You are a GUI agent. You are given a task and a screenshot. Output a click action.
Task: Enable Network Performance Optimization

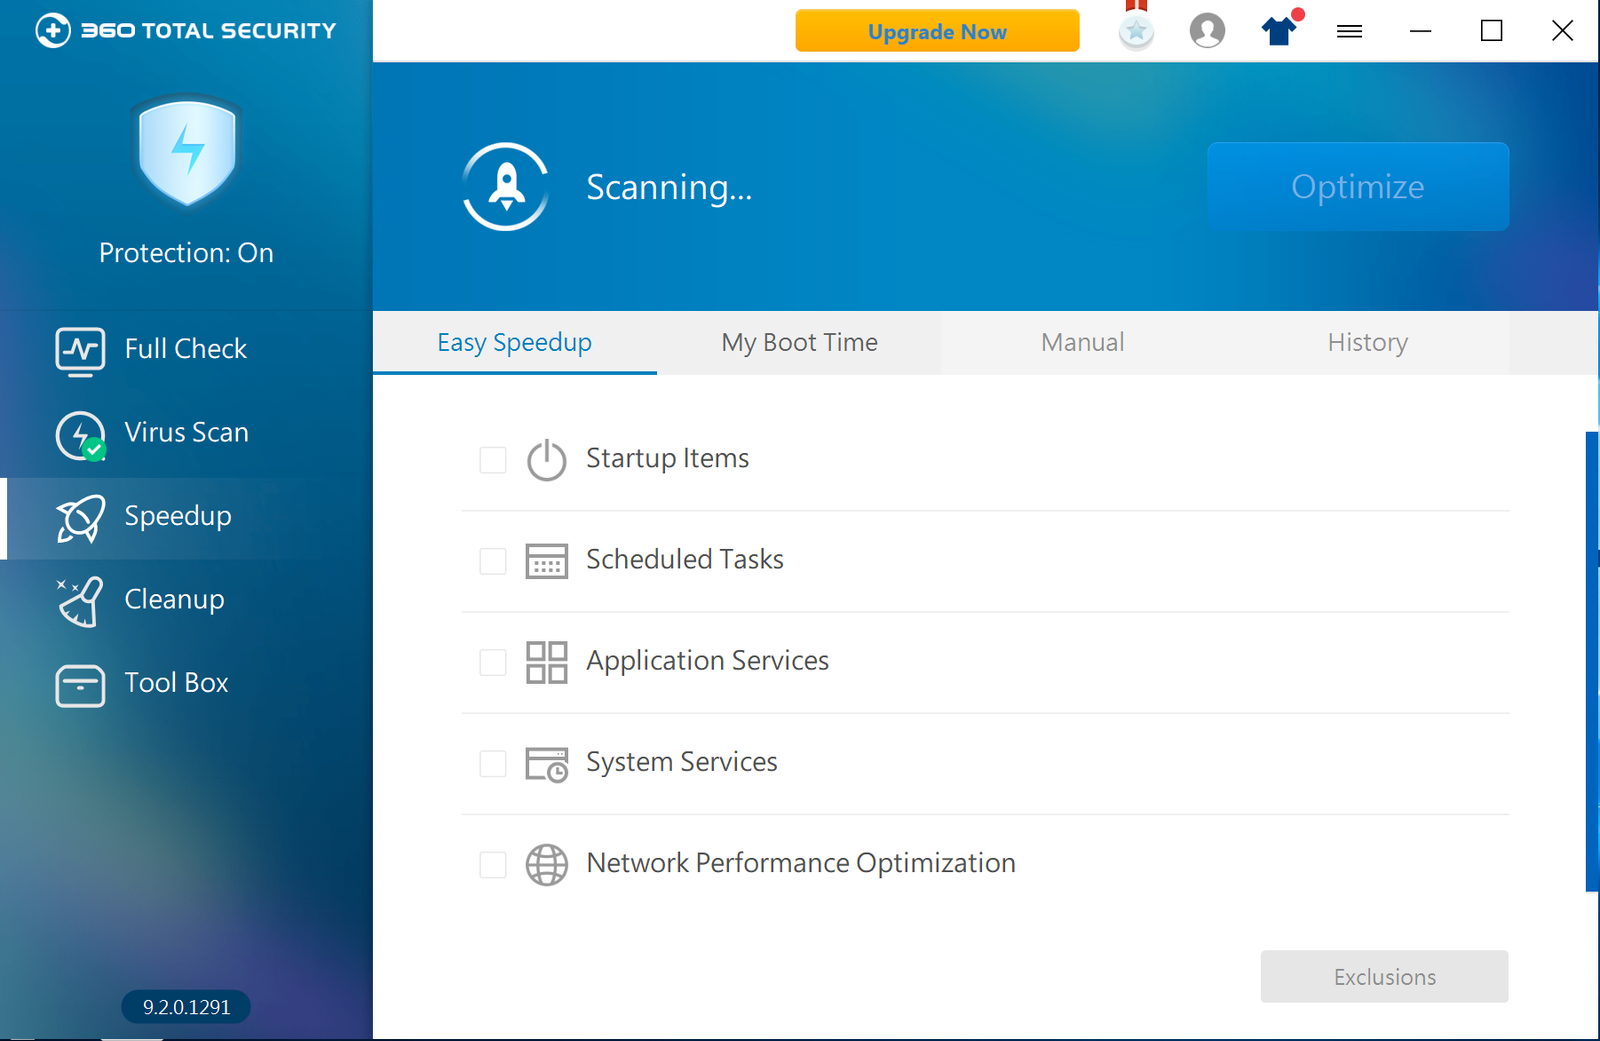pyautogui.click(x=492, y=864)
